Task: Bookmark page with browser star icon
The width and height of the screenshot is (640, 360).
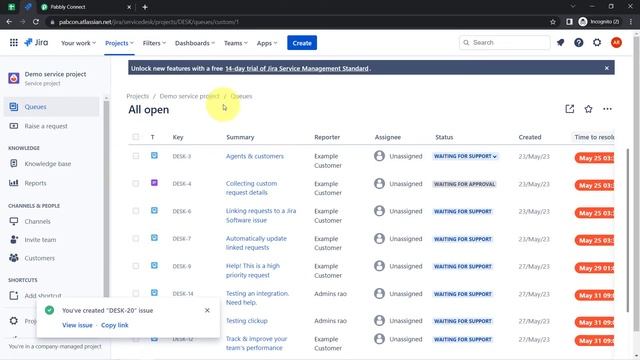Action: coord(553,22)
